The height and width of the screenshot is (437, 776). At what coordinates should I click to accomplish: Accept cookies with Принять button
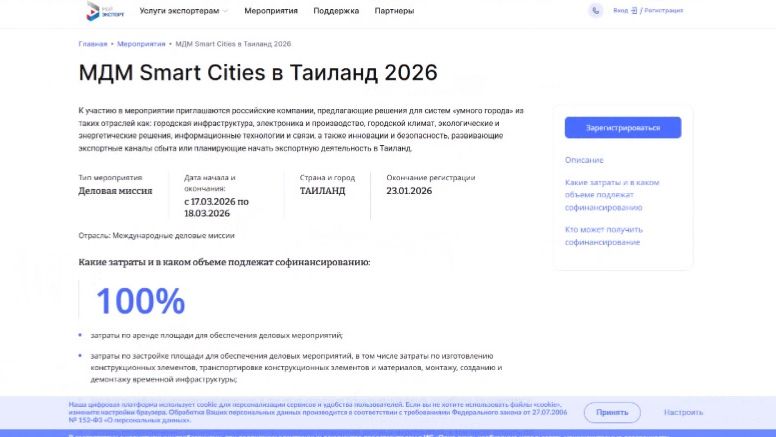[612, 412]
